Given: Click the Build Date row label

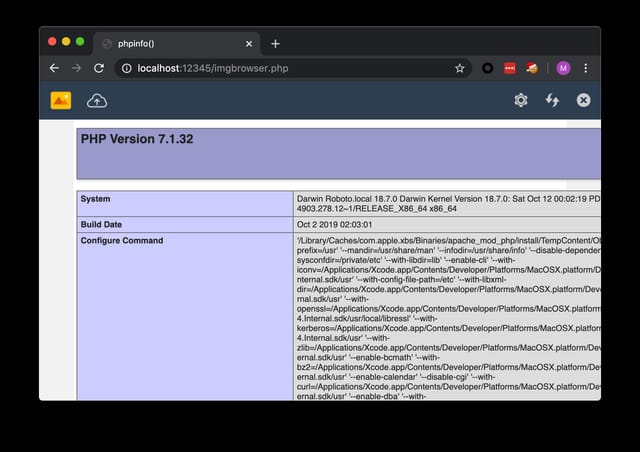Looking at the screenshot, I should (x=101, y=225).
